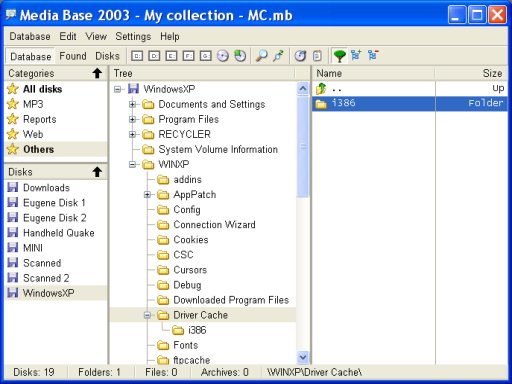512x384 pixels.
Task: Select the Database tab in toolbar
Action: coord(30,56)
